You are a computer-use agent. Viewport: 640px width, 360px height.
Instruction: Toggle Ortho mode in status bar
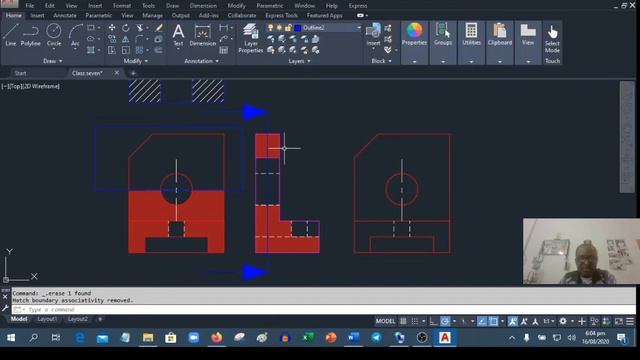tap(433, 322)
